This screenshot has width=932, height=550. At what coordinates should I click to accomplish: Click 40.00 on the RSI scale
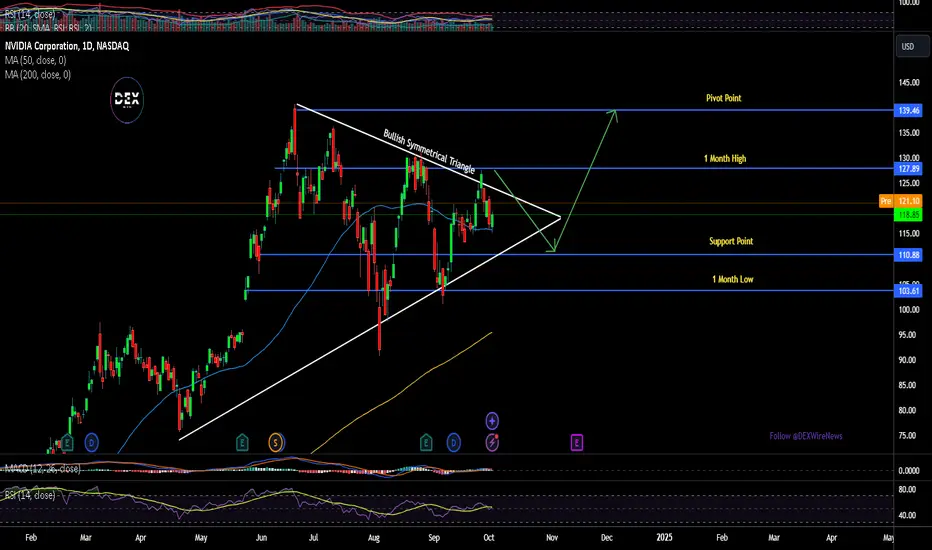909,515
